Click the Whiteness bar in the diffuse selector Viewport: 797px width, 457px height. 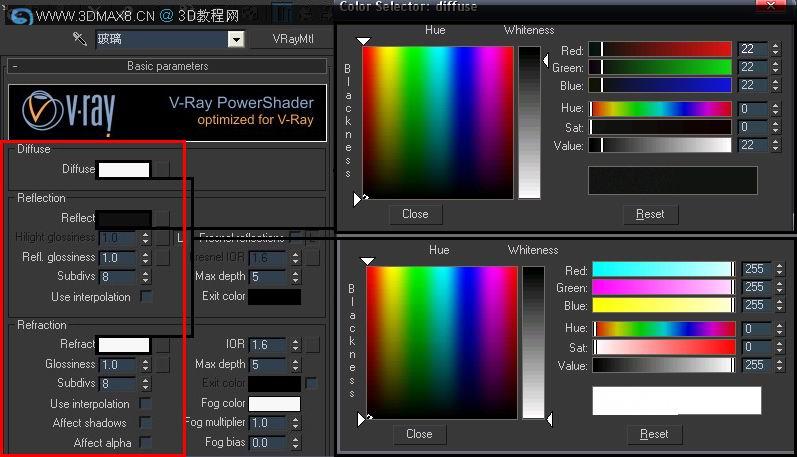pyautogui.click(x=529, y=123)
